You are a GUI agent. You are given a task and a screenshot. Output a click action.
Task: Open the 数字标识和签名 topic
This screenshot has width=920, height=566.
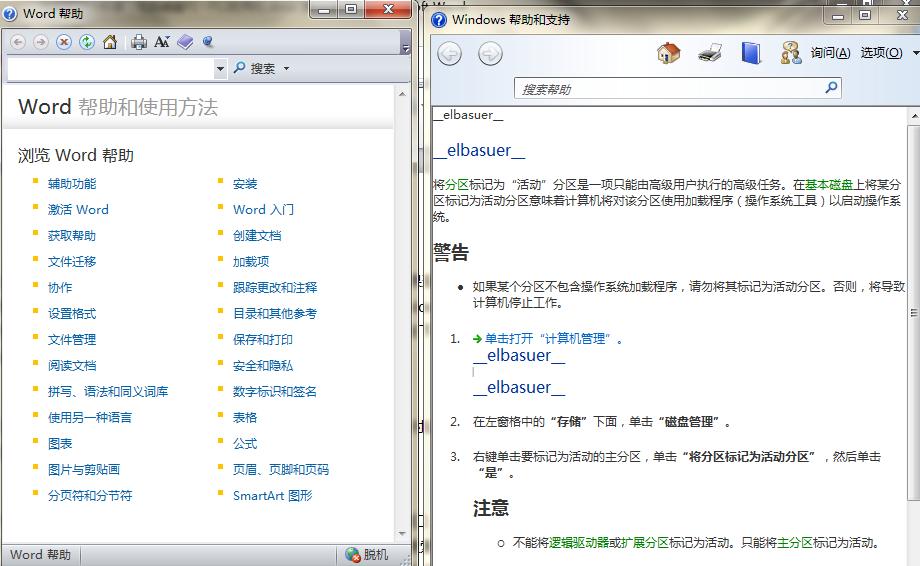(x=275, y=391)
